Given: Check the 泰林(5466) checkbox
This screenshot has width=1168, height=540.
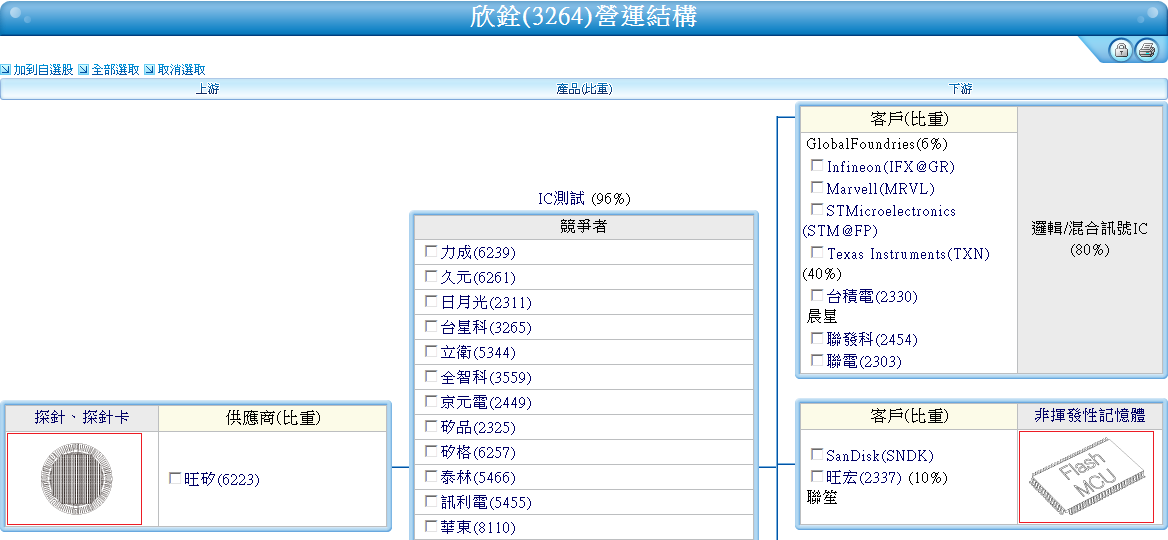Looking at the screenshot, I should click(x=431, y=477).
